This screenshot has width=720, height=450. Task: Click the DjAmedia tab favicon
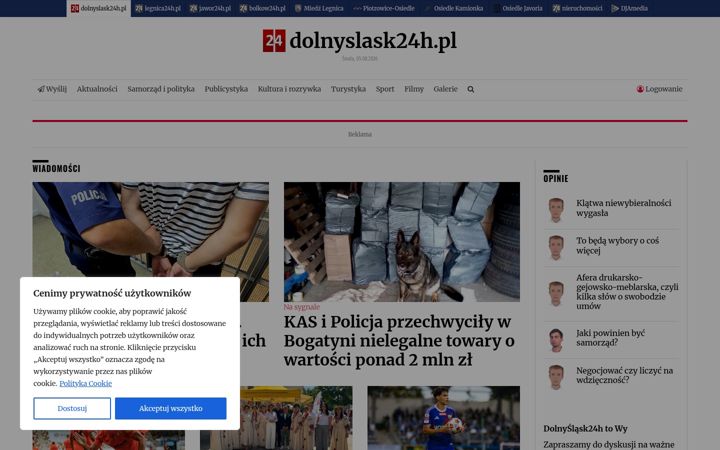(615, 8)
